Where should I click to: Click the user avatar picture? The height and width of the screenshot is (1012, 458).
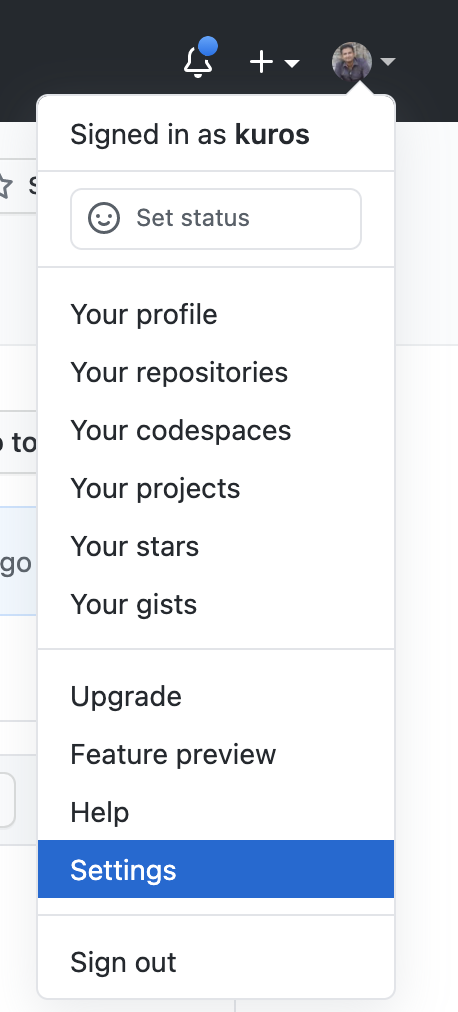tap(352, 62)
